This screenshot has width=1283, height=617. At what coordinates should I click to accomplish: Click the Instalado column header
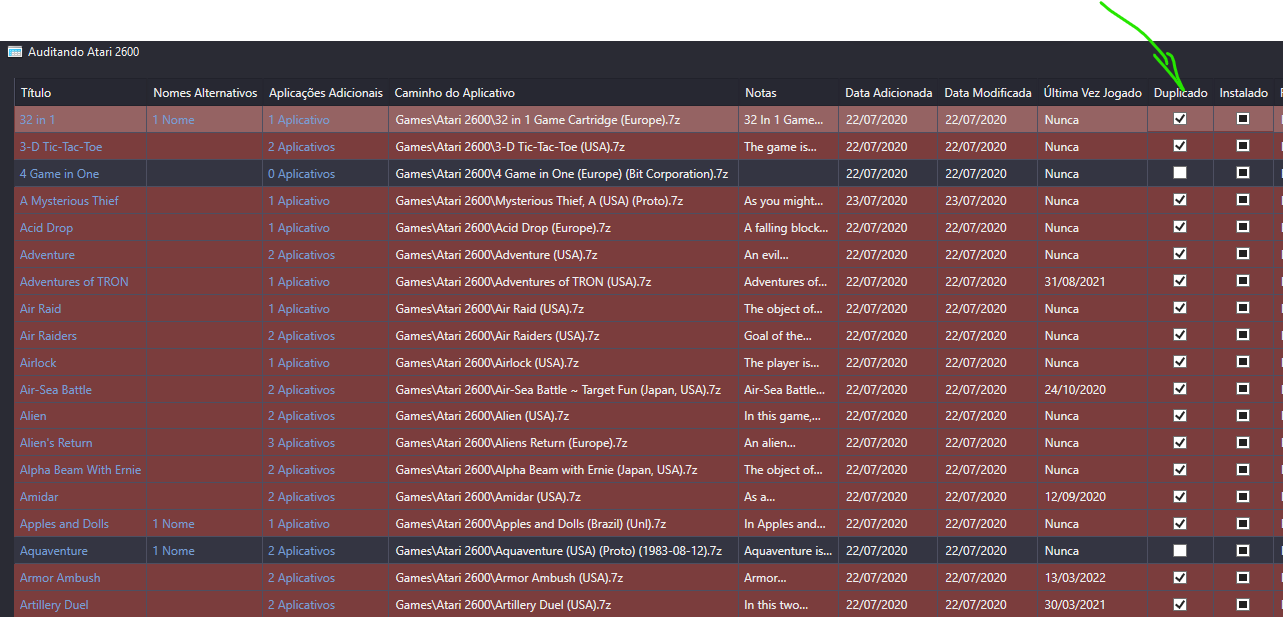(x=1244, y=93)
